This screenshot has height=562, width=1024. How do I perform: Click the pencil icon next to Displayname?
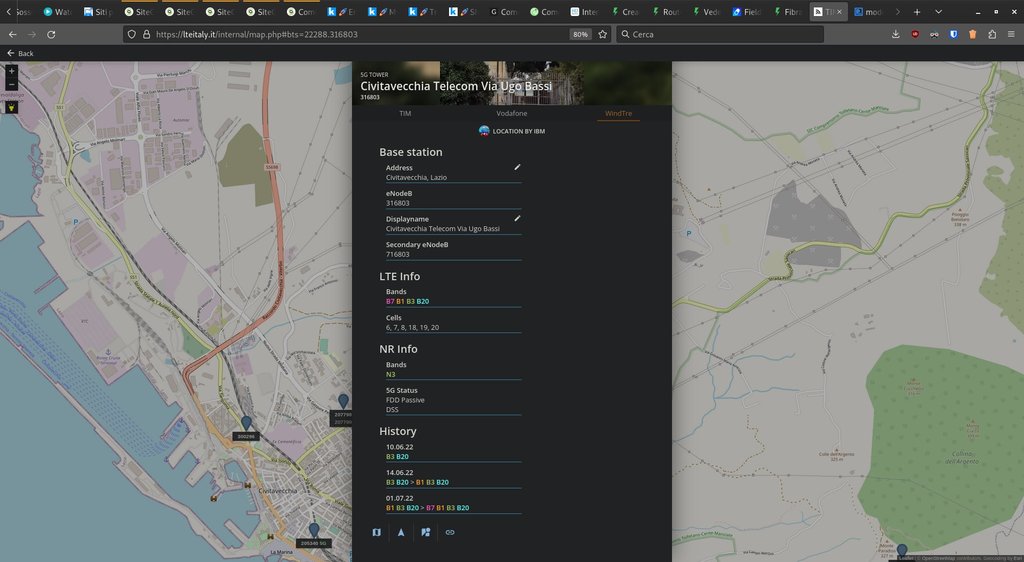pyautogui.click(x=517, y=218)
